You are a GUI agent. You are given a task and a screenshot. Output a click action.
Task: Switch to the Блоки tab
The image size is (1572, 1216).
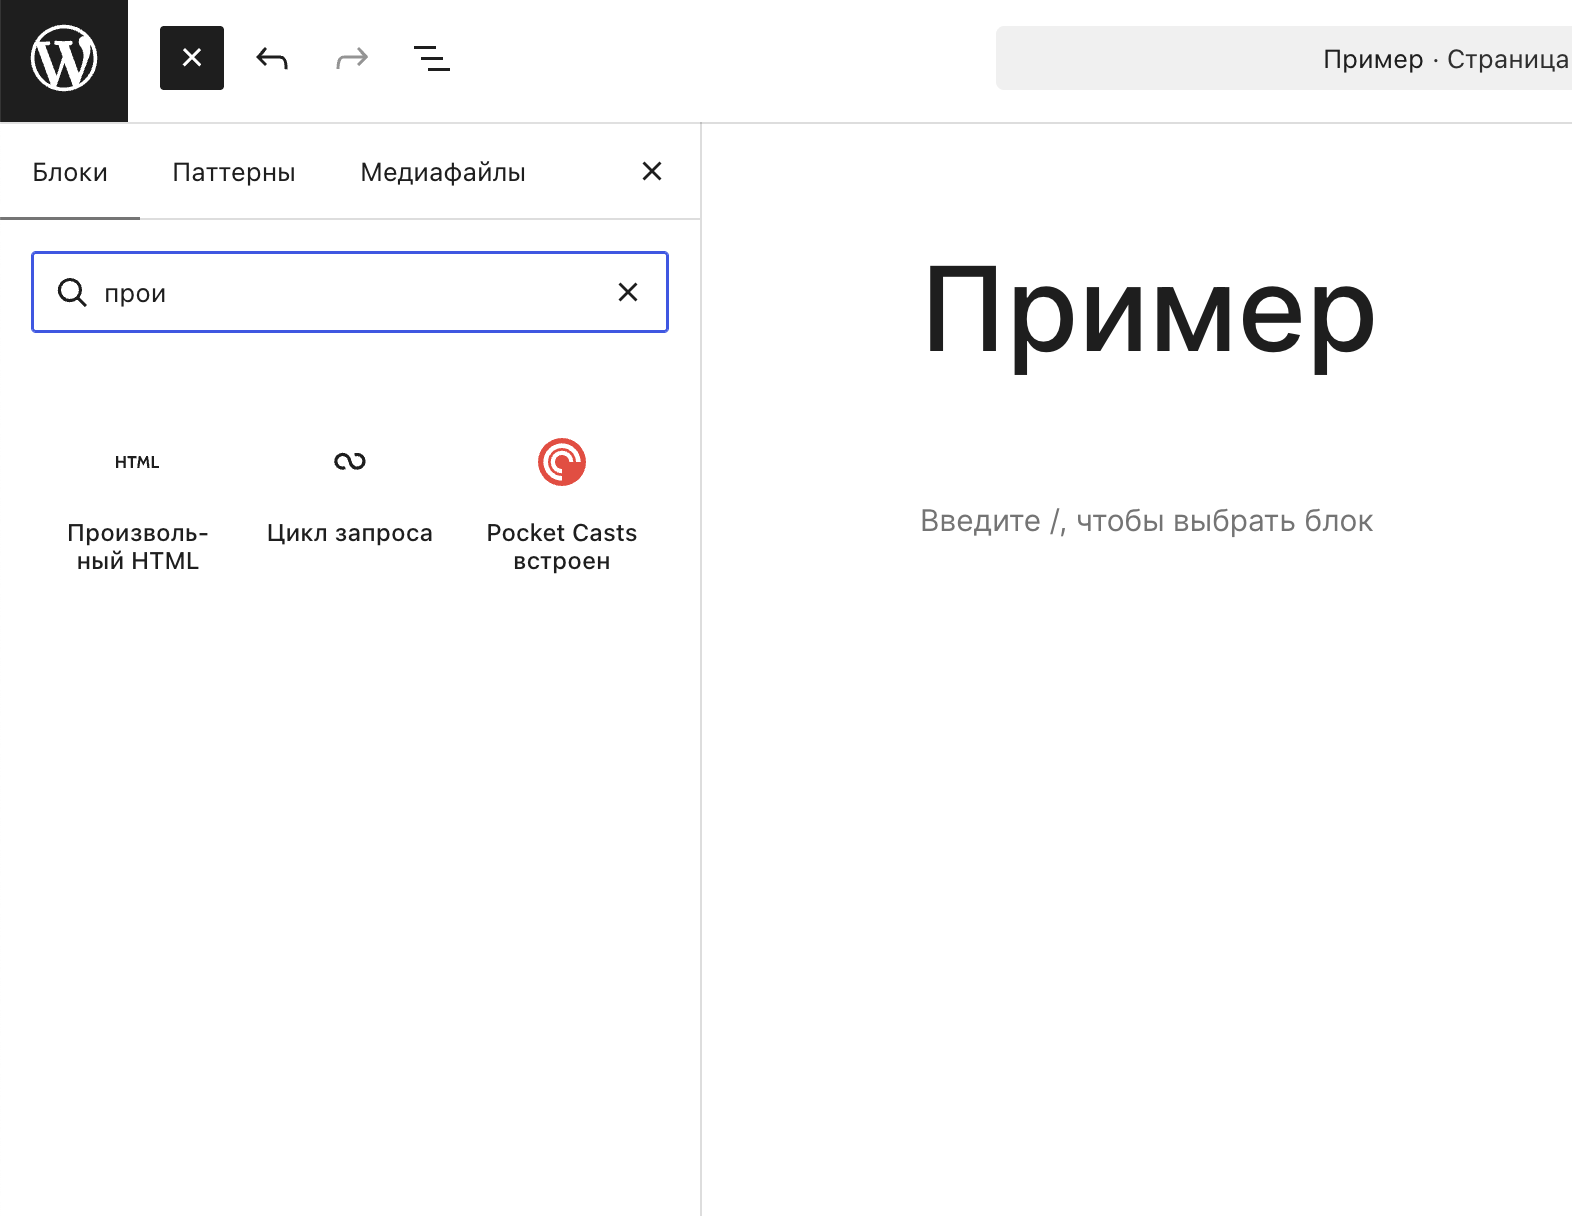pyautogui.click(x=70, y=172)
